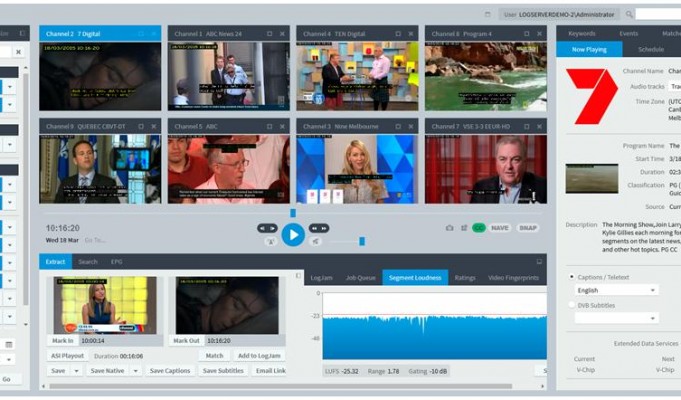Toggle the SNAP button
The width and height of the screenshot is (681, 400).
click(x=528, y=228)
